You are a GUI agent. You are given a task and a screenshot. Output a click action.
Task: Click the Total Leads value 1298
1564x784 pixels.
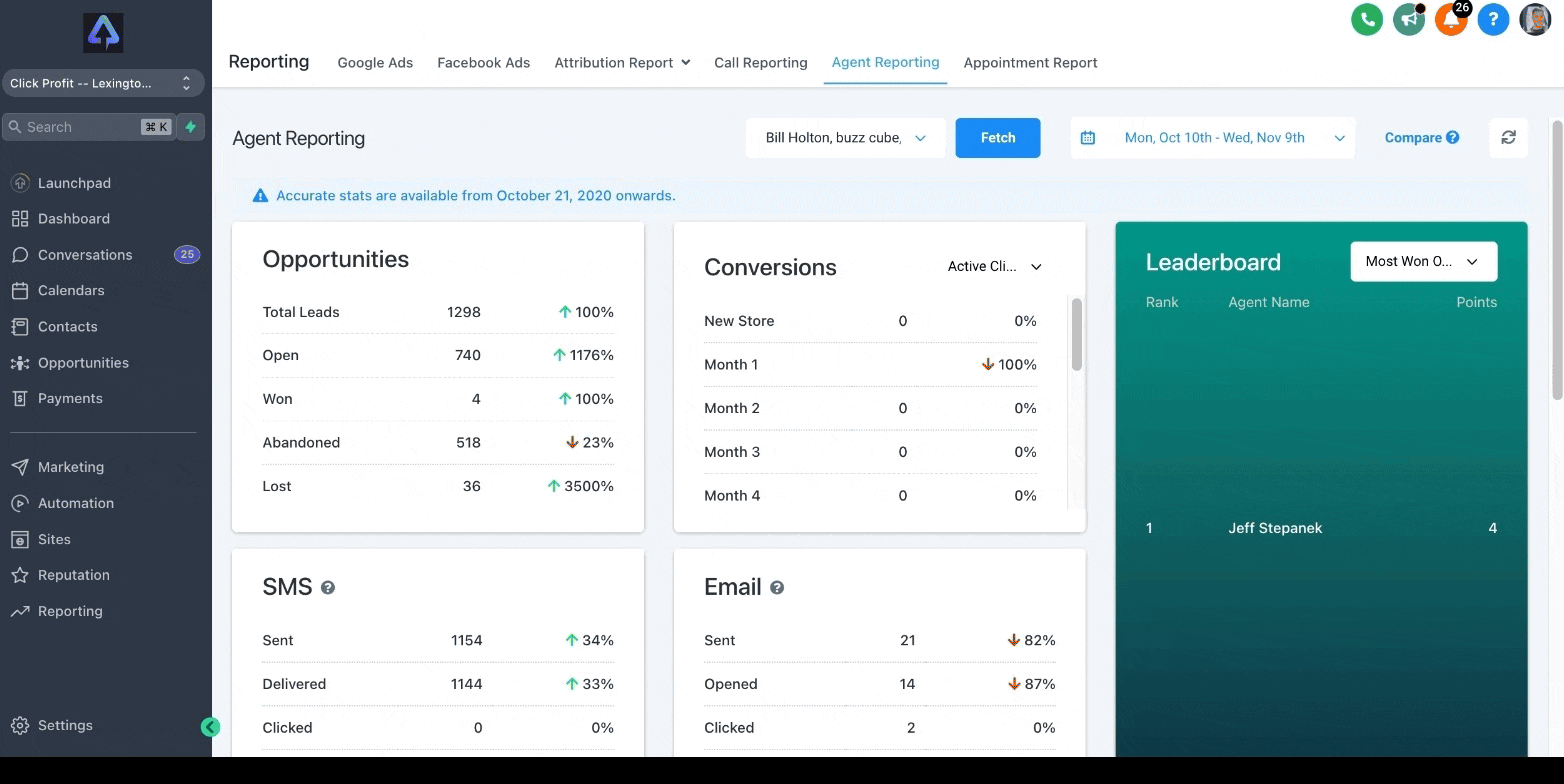tap(464, 312)
